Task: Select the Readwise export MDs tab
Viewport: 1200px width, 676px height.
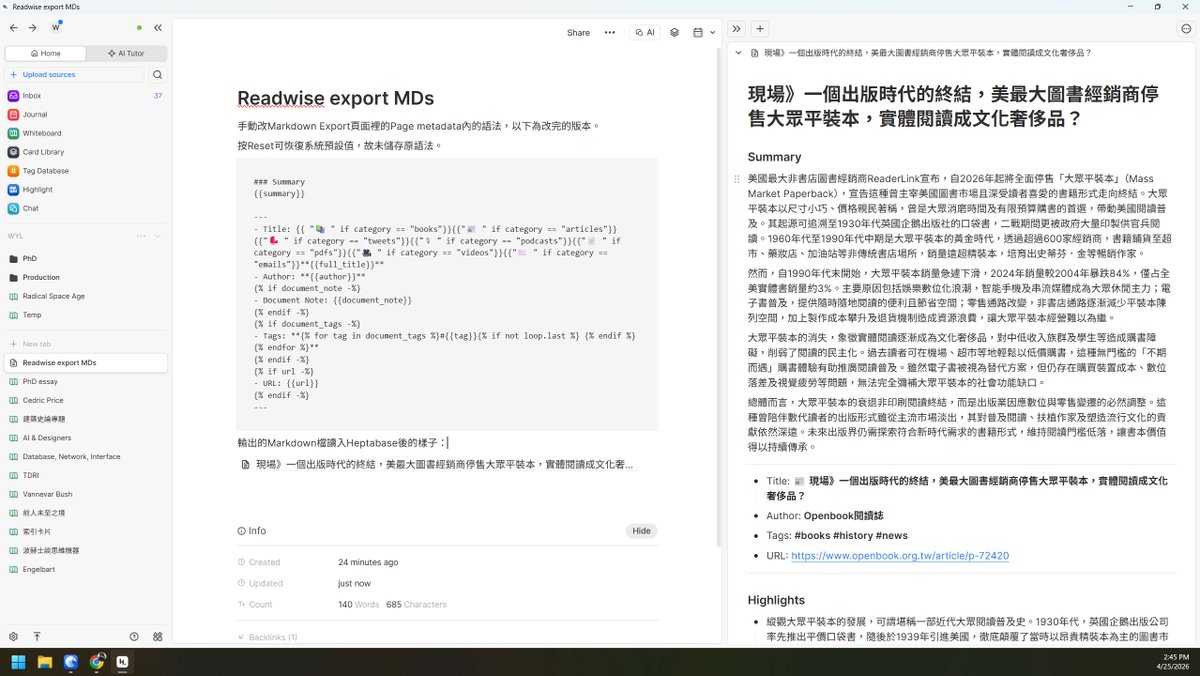Action: 85,362
